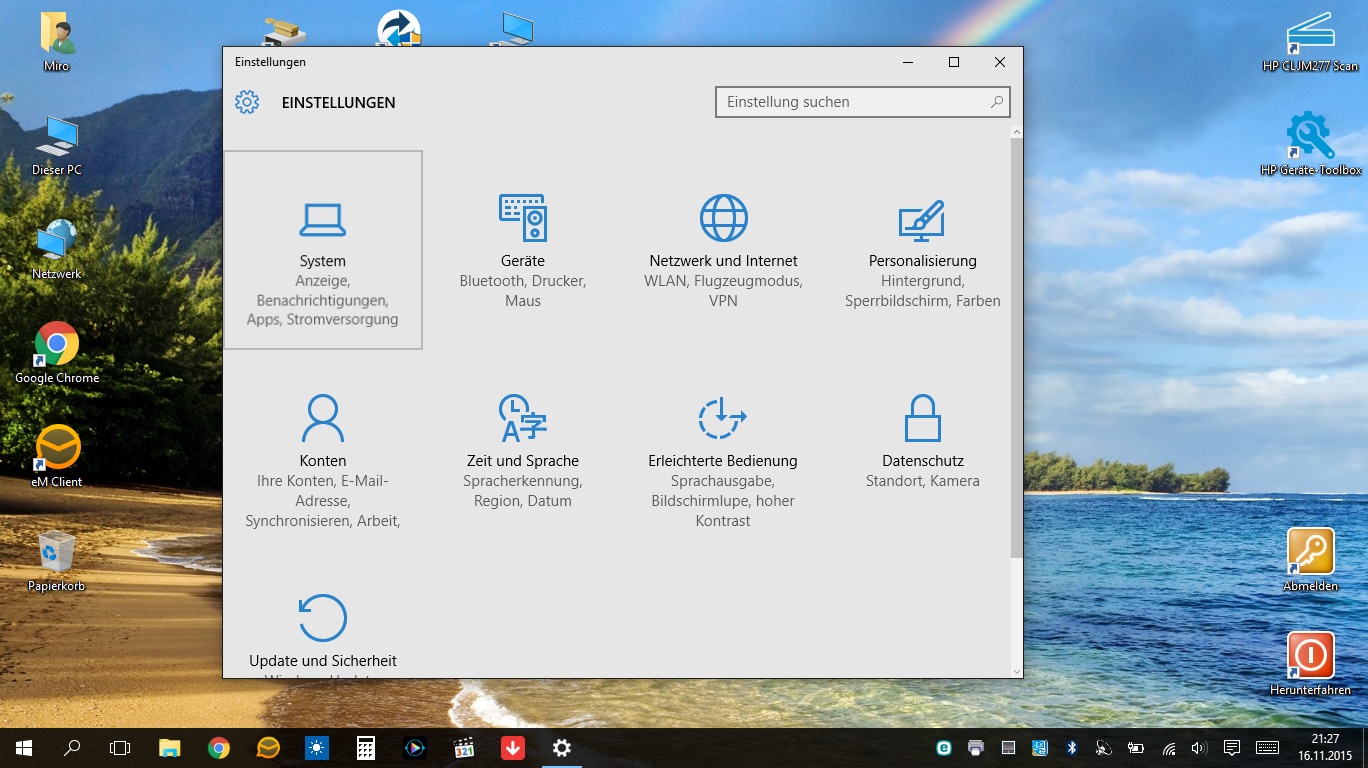
Task: Select eM Client desktop shortcut
Action: click(x=57, y=458)
